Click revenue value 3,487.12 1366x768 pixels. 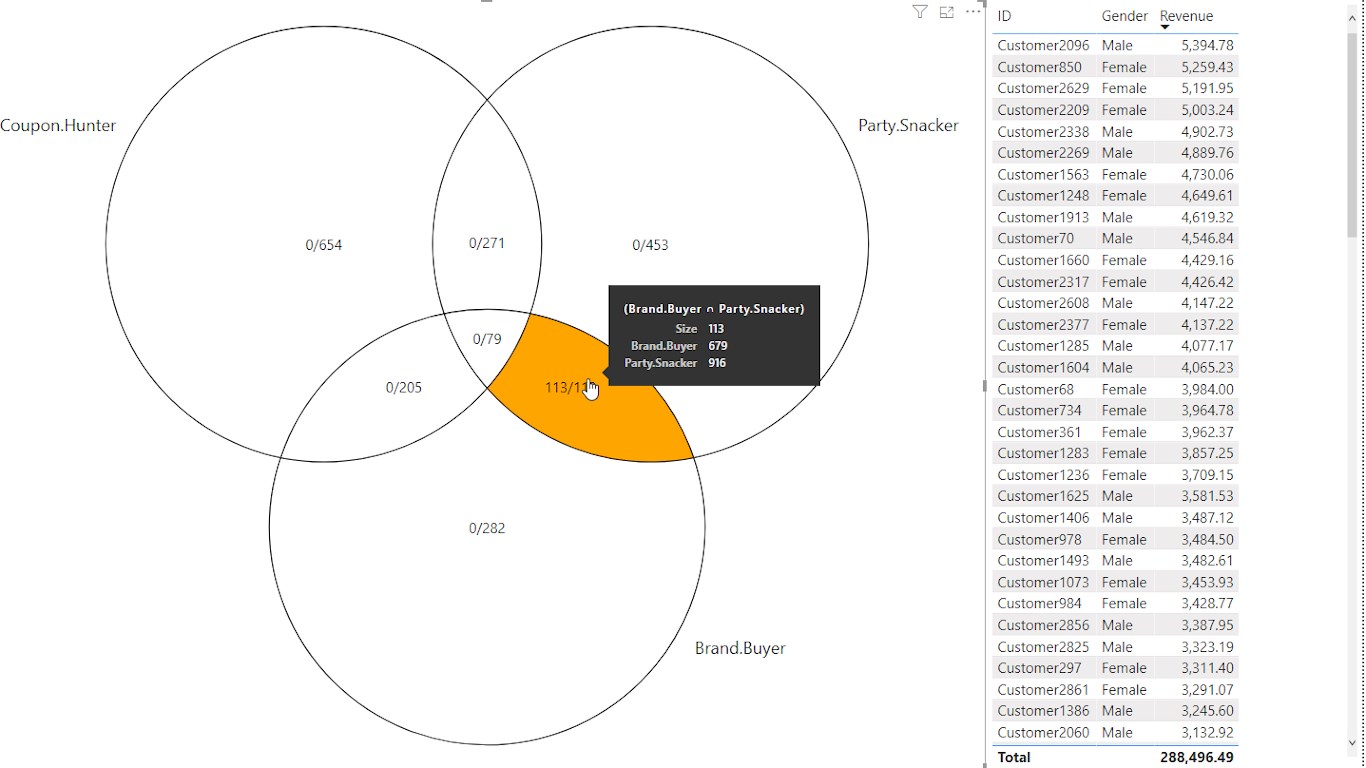(1207, 518)
